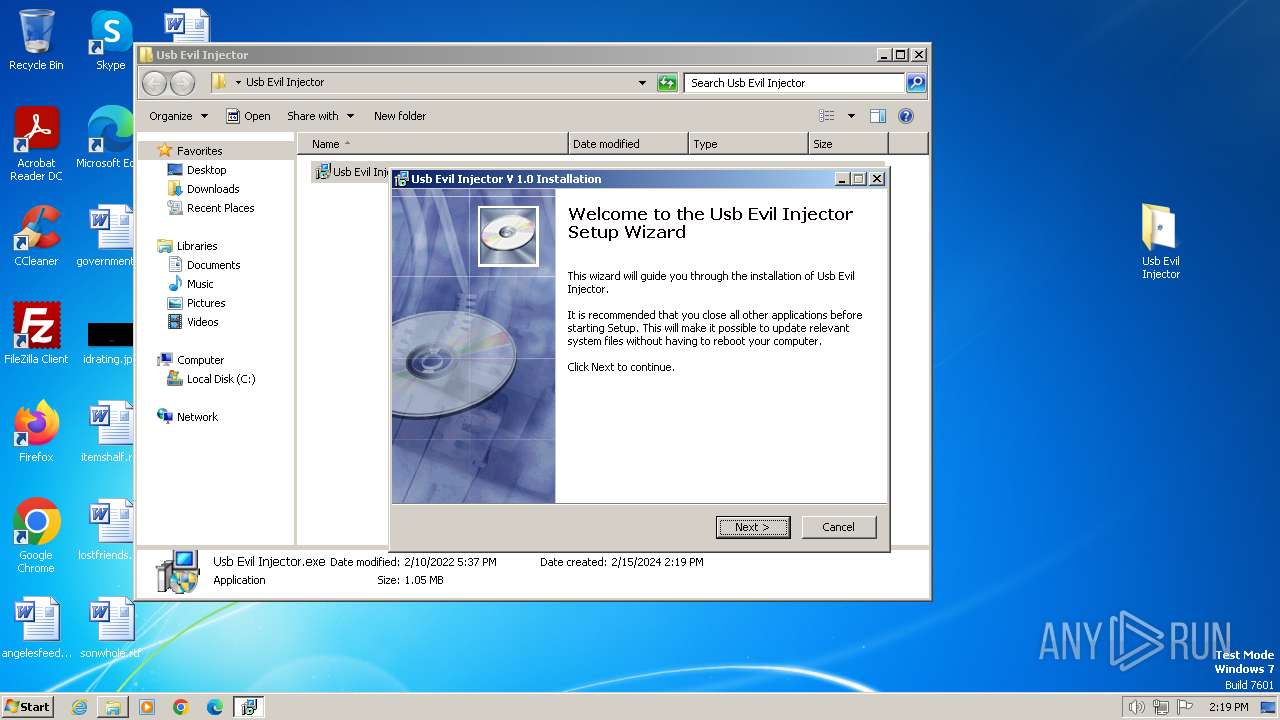Open Recycle Bin on the desktop
This screenshot has height=720, width=1280.
click(36, 40)
